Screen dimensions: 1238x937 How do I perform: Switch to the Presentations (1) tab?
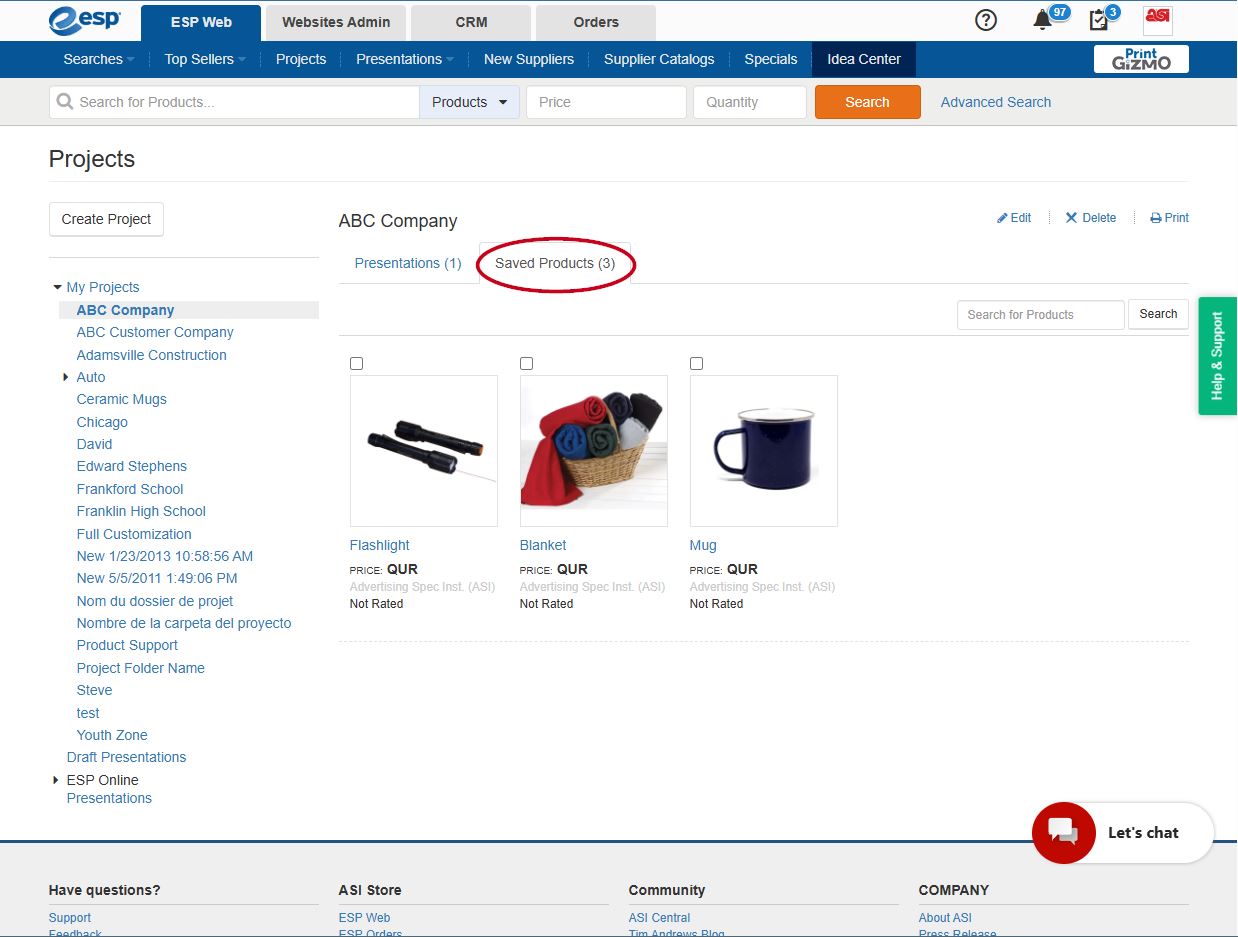tap(408, 263)
